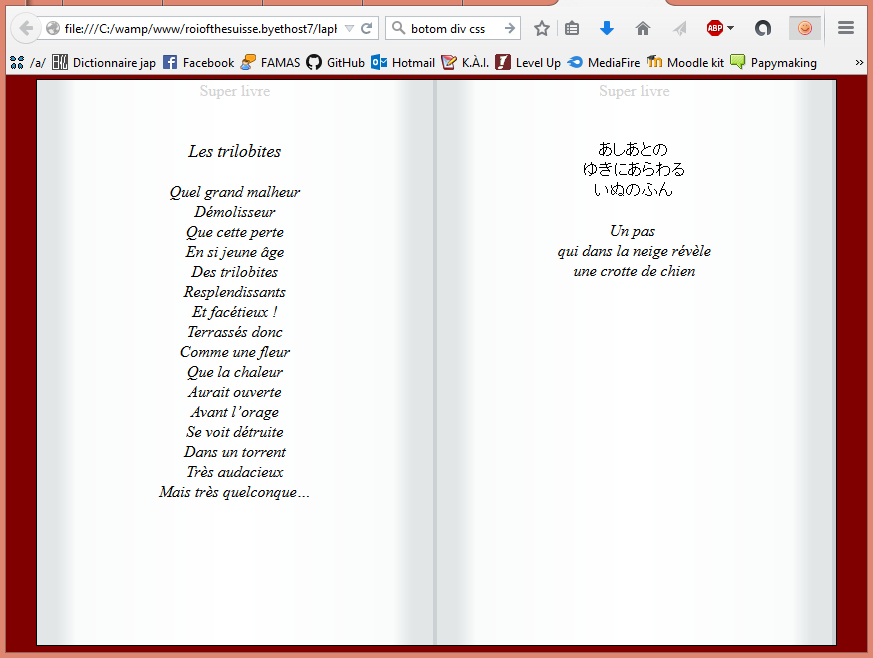
Task: Open the Dictionnaire jap bookmark
Action: click(104, 62)
